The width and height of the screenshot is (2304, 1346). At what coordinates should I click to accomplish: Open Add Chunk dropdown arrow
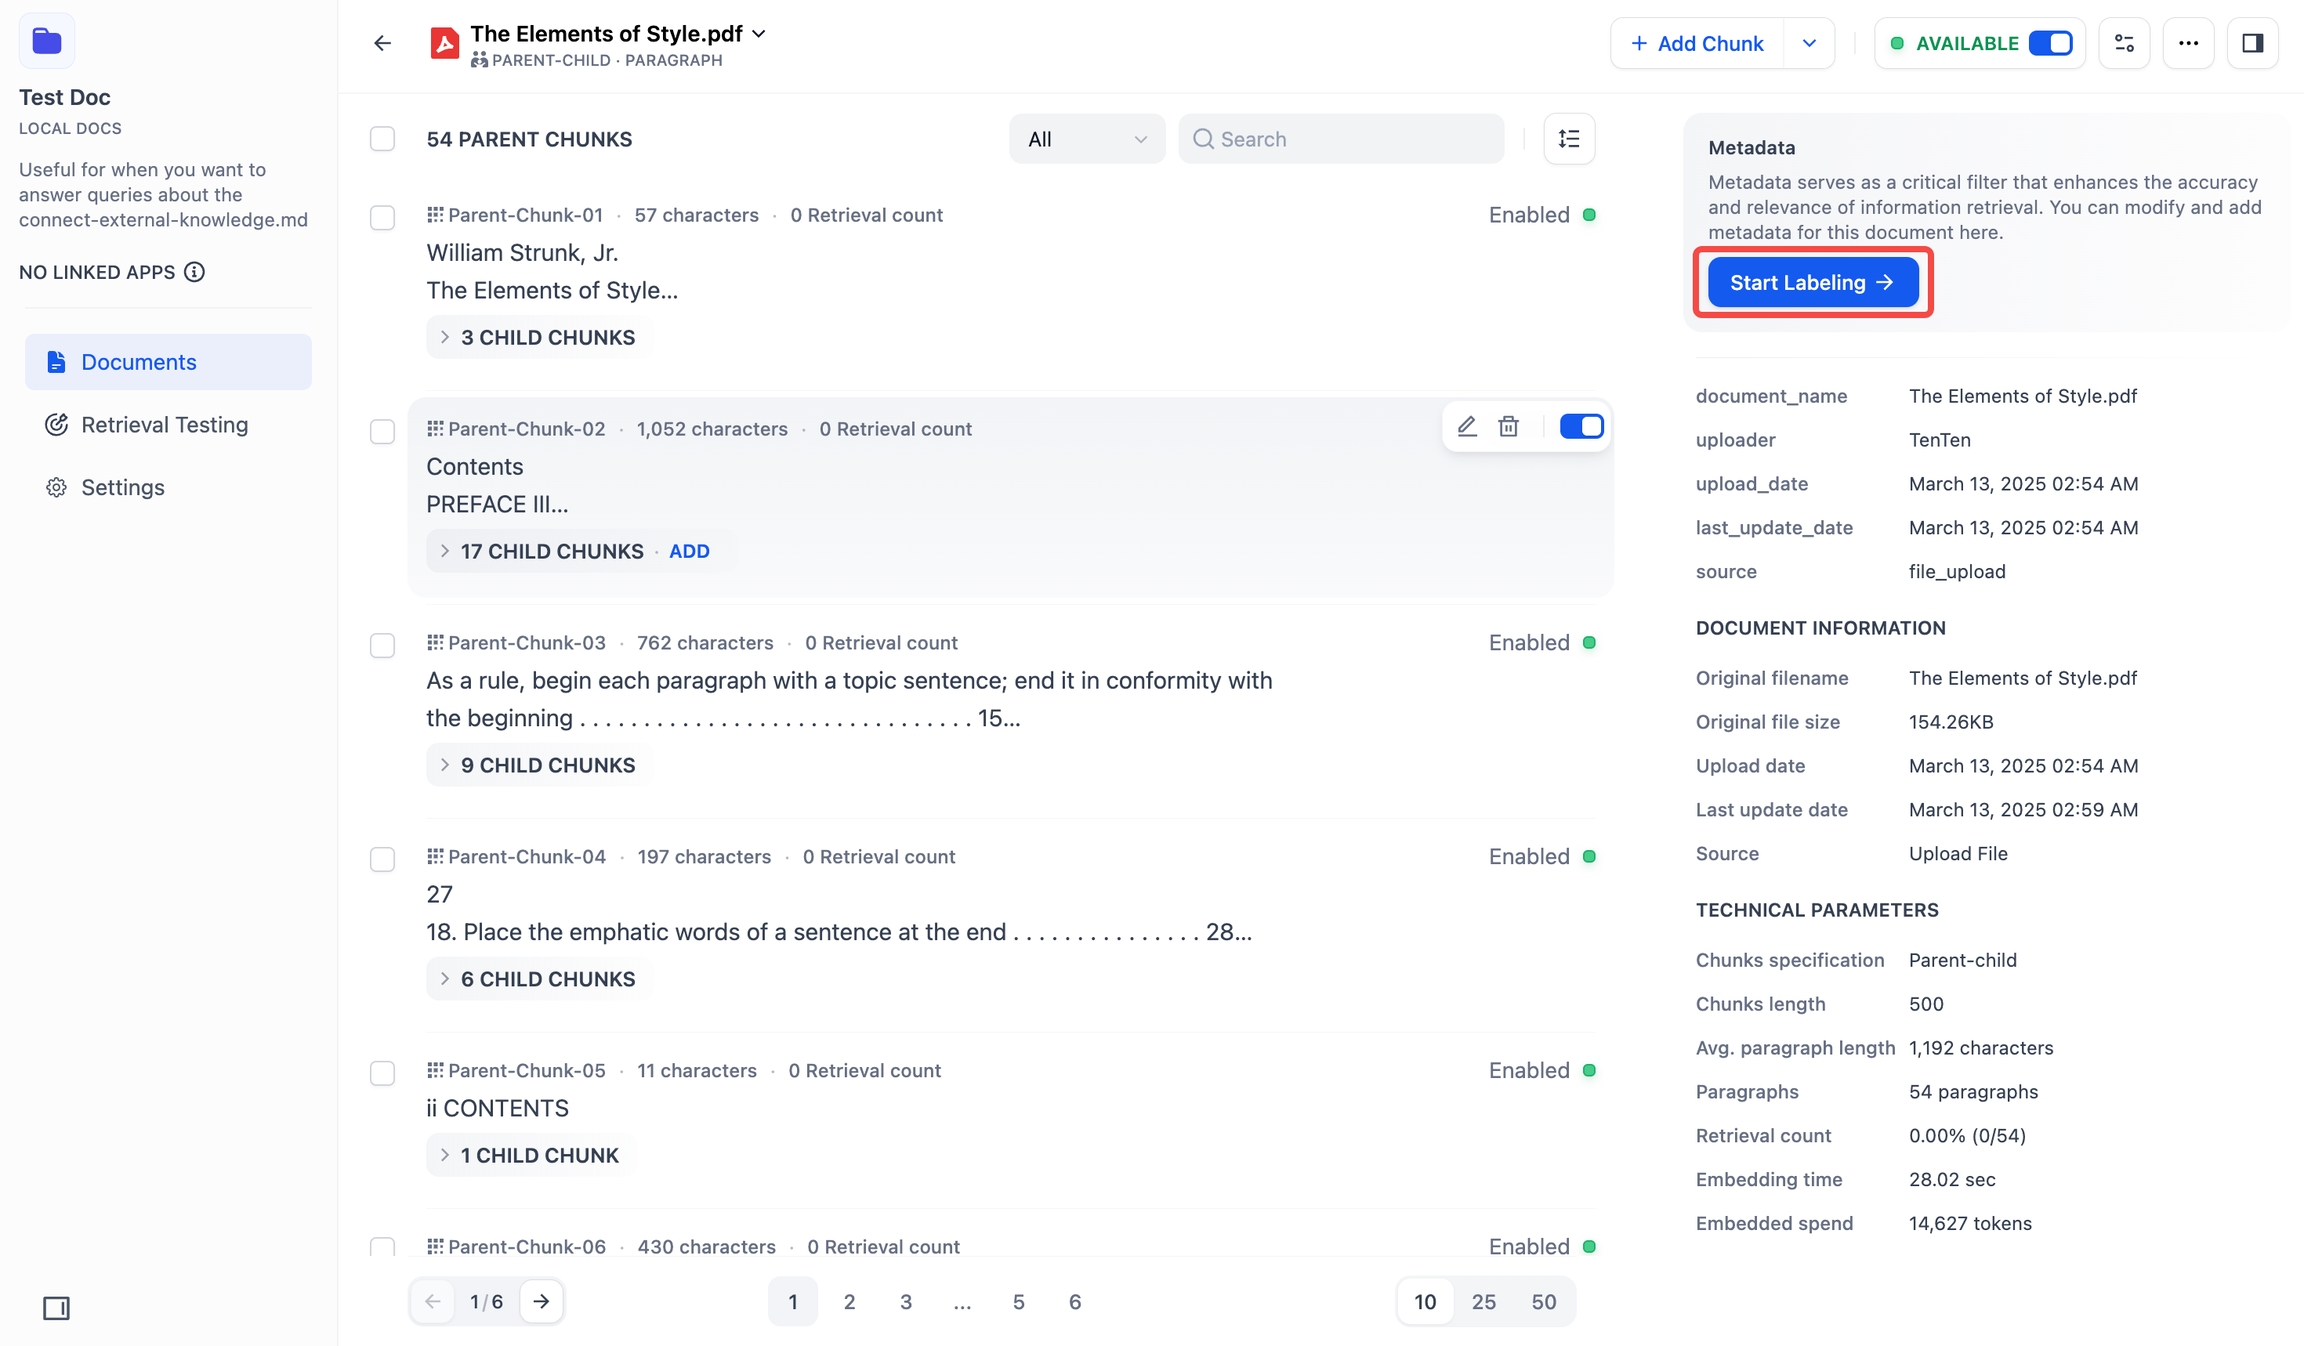(x=1808, y=43)
